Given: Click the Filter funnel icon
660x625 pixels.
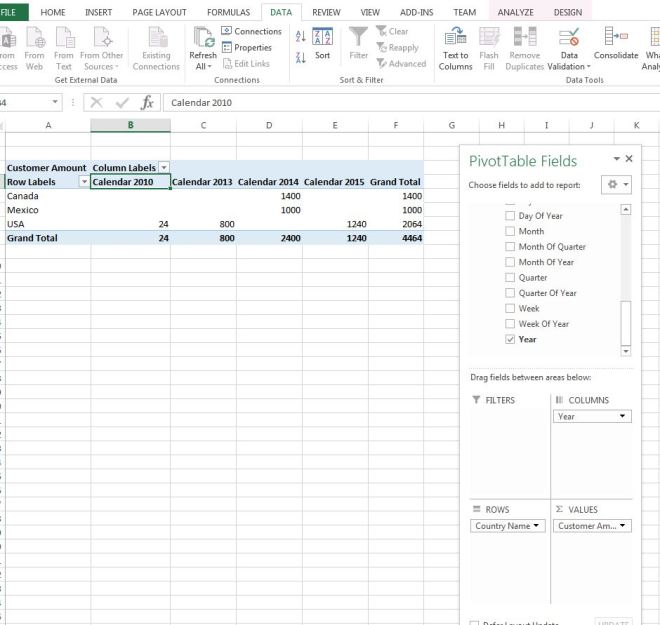Looking at the screenshot, I should 358,38.
